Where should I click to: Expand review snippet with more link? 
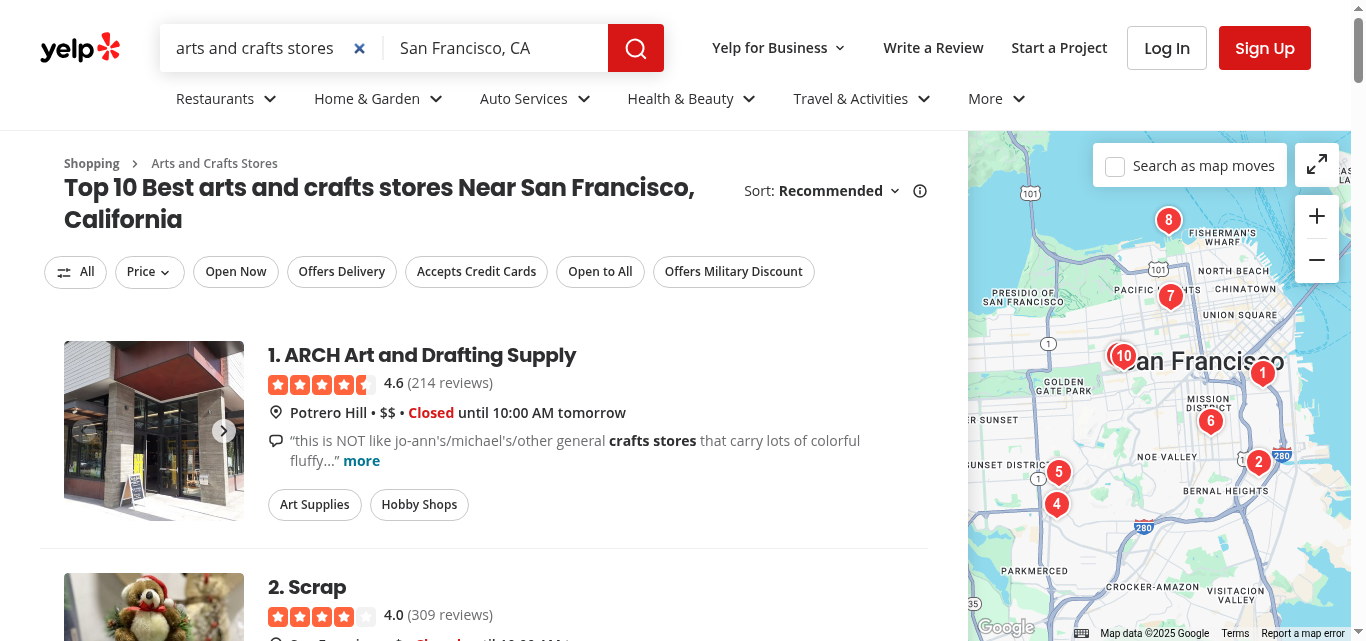pyautogui.click(x=362, y=461)
